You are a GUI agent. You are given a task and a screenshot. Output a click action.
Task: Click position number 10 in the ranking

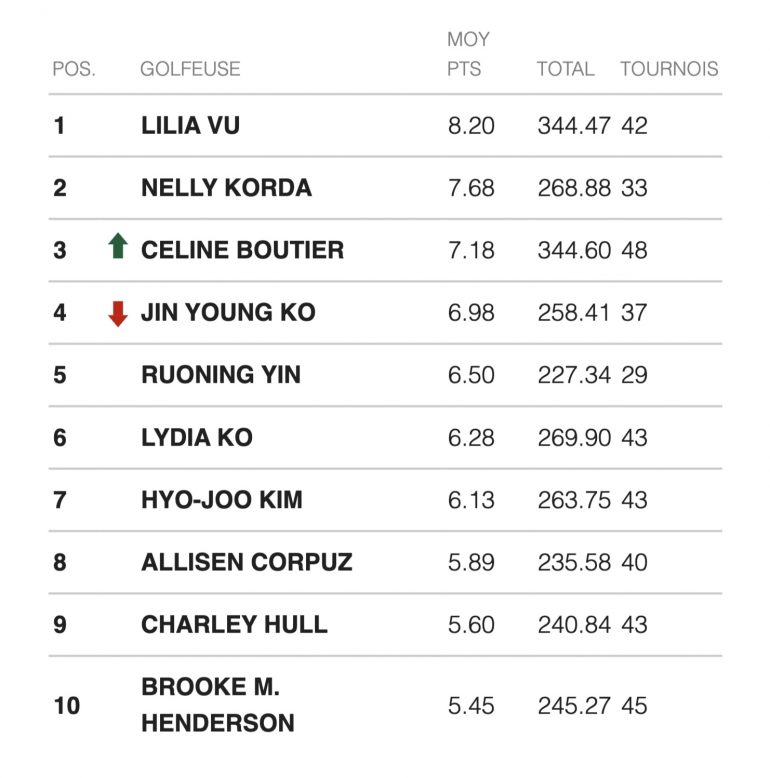(x=66, y=706)
